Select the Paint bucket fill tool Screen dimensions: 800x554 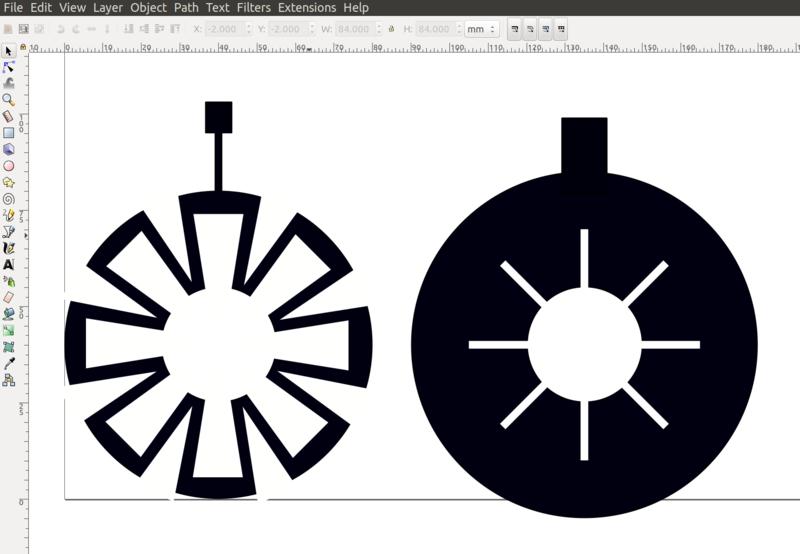[x=8, y=314]
